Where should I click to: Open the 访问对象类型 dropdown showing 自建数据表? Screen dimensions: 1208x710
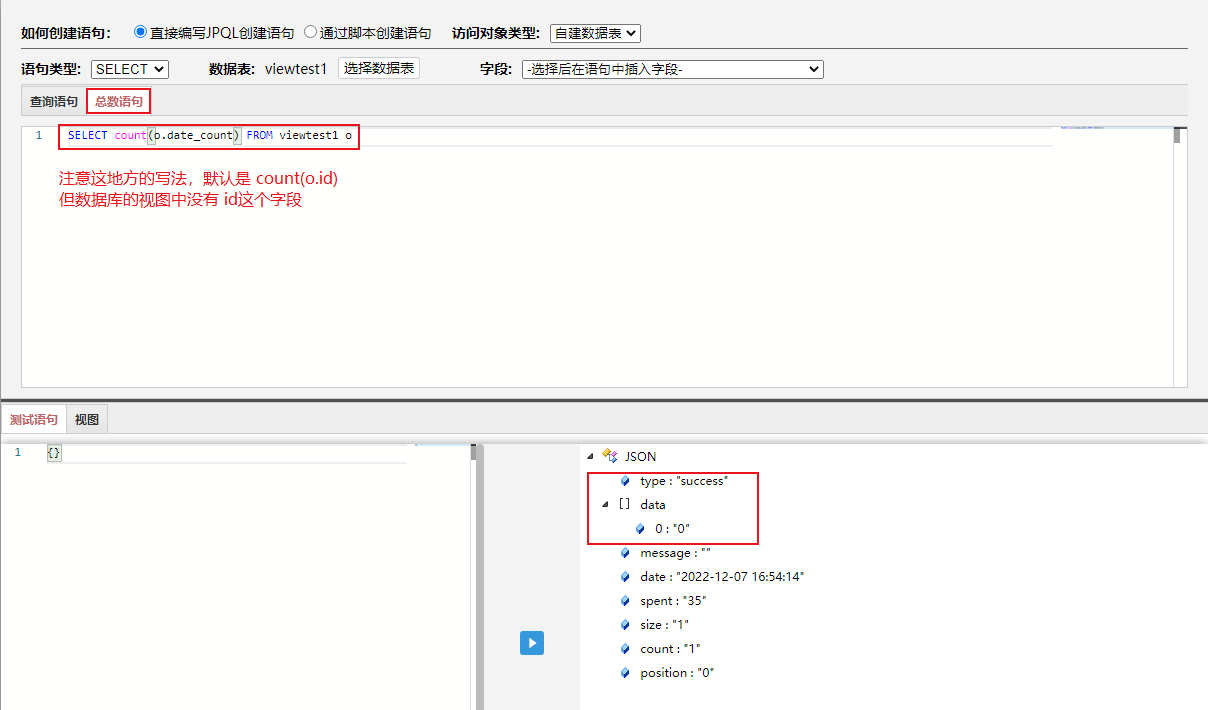pos(595,33)
